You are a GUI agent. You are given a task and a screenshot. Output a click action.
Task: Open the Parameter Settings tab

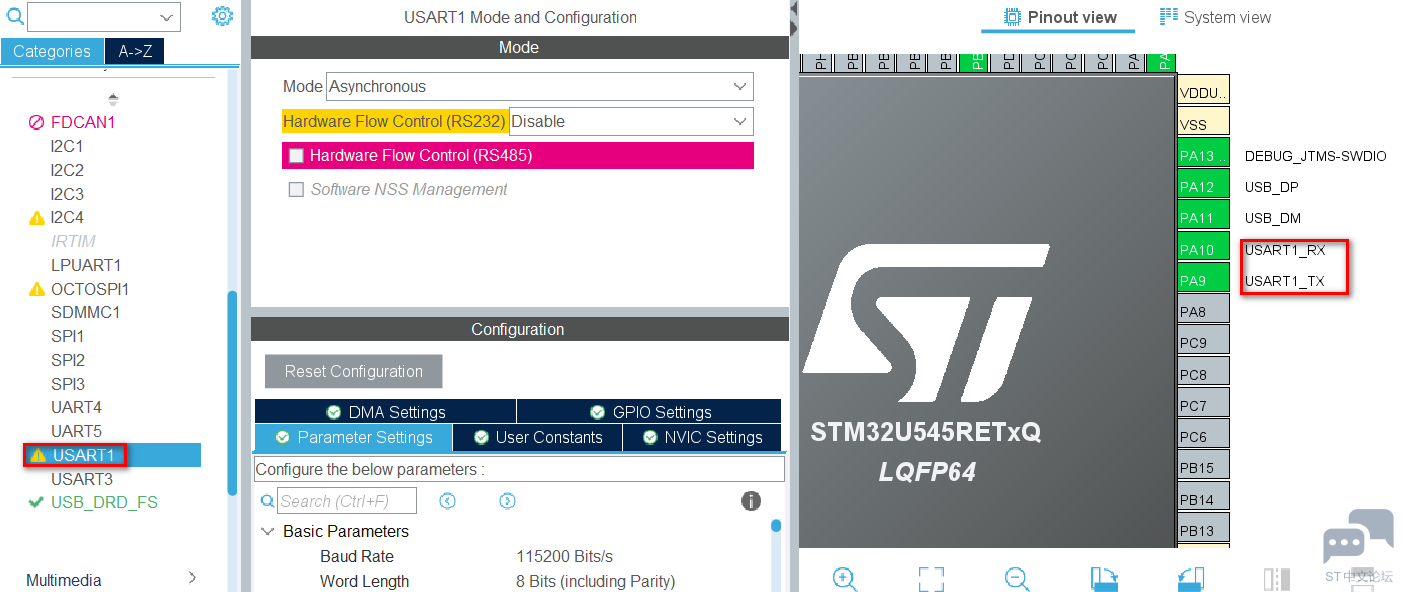tap(353, 438)
